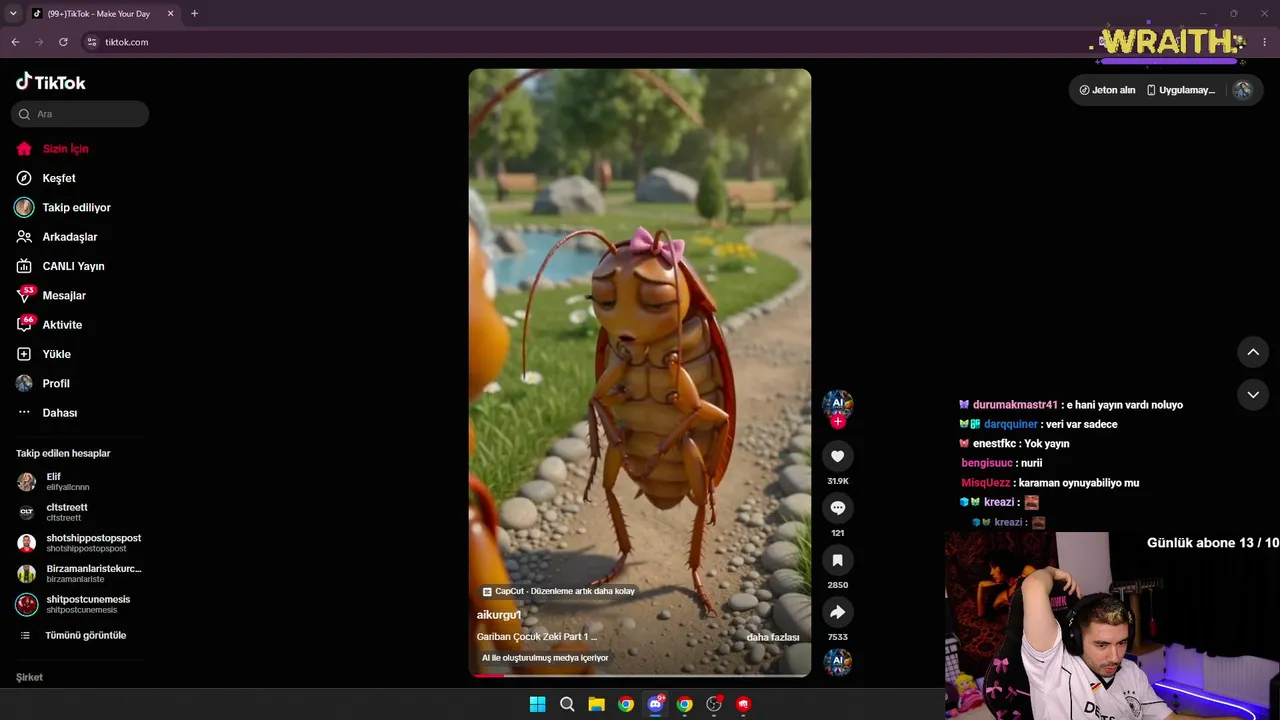1280x720 pixels.
Task: Go to the next video with the down arrow
Action: point(1253,395)
